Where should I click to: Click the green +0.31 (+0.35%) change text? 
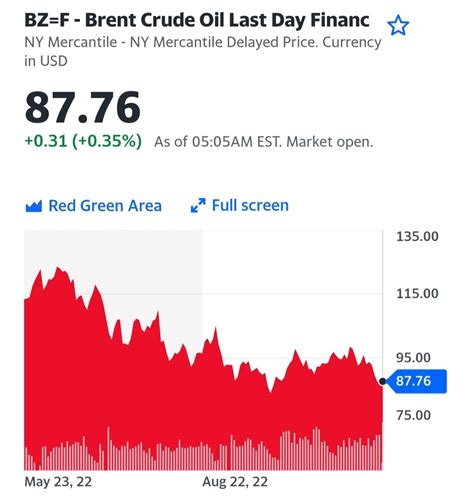pyautogui.click(x=83, y=141)
